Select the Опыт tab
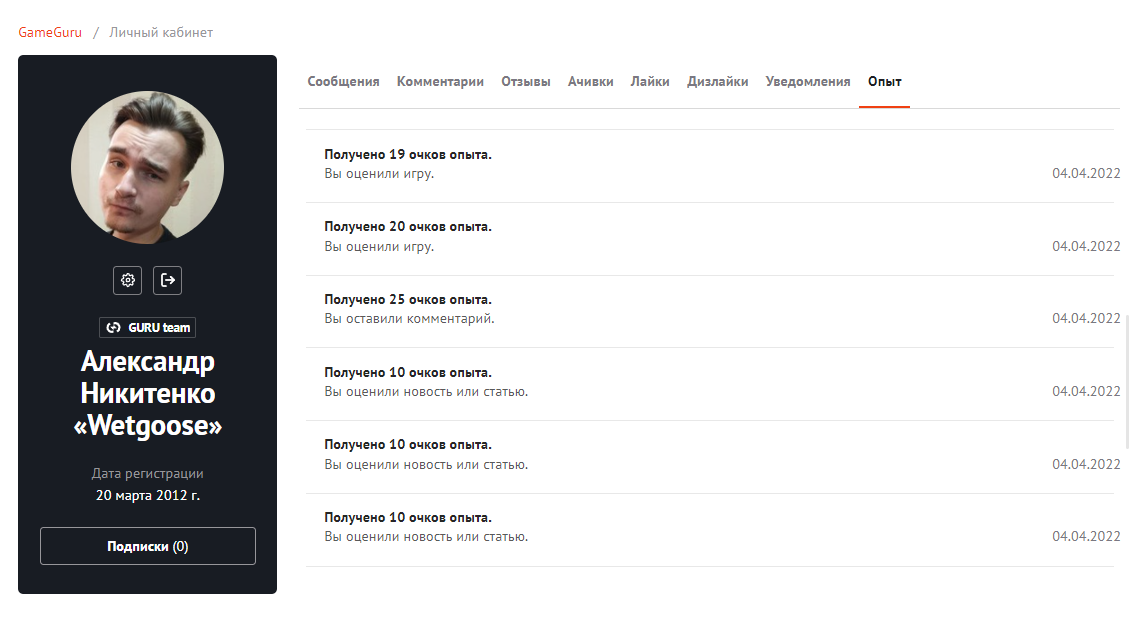Screen dimensions: 1139x628 tap(885, 81)
